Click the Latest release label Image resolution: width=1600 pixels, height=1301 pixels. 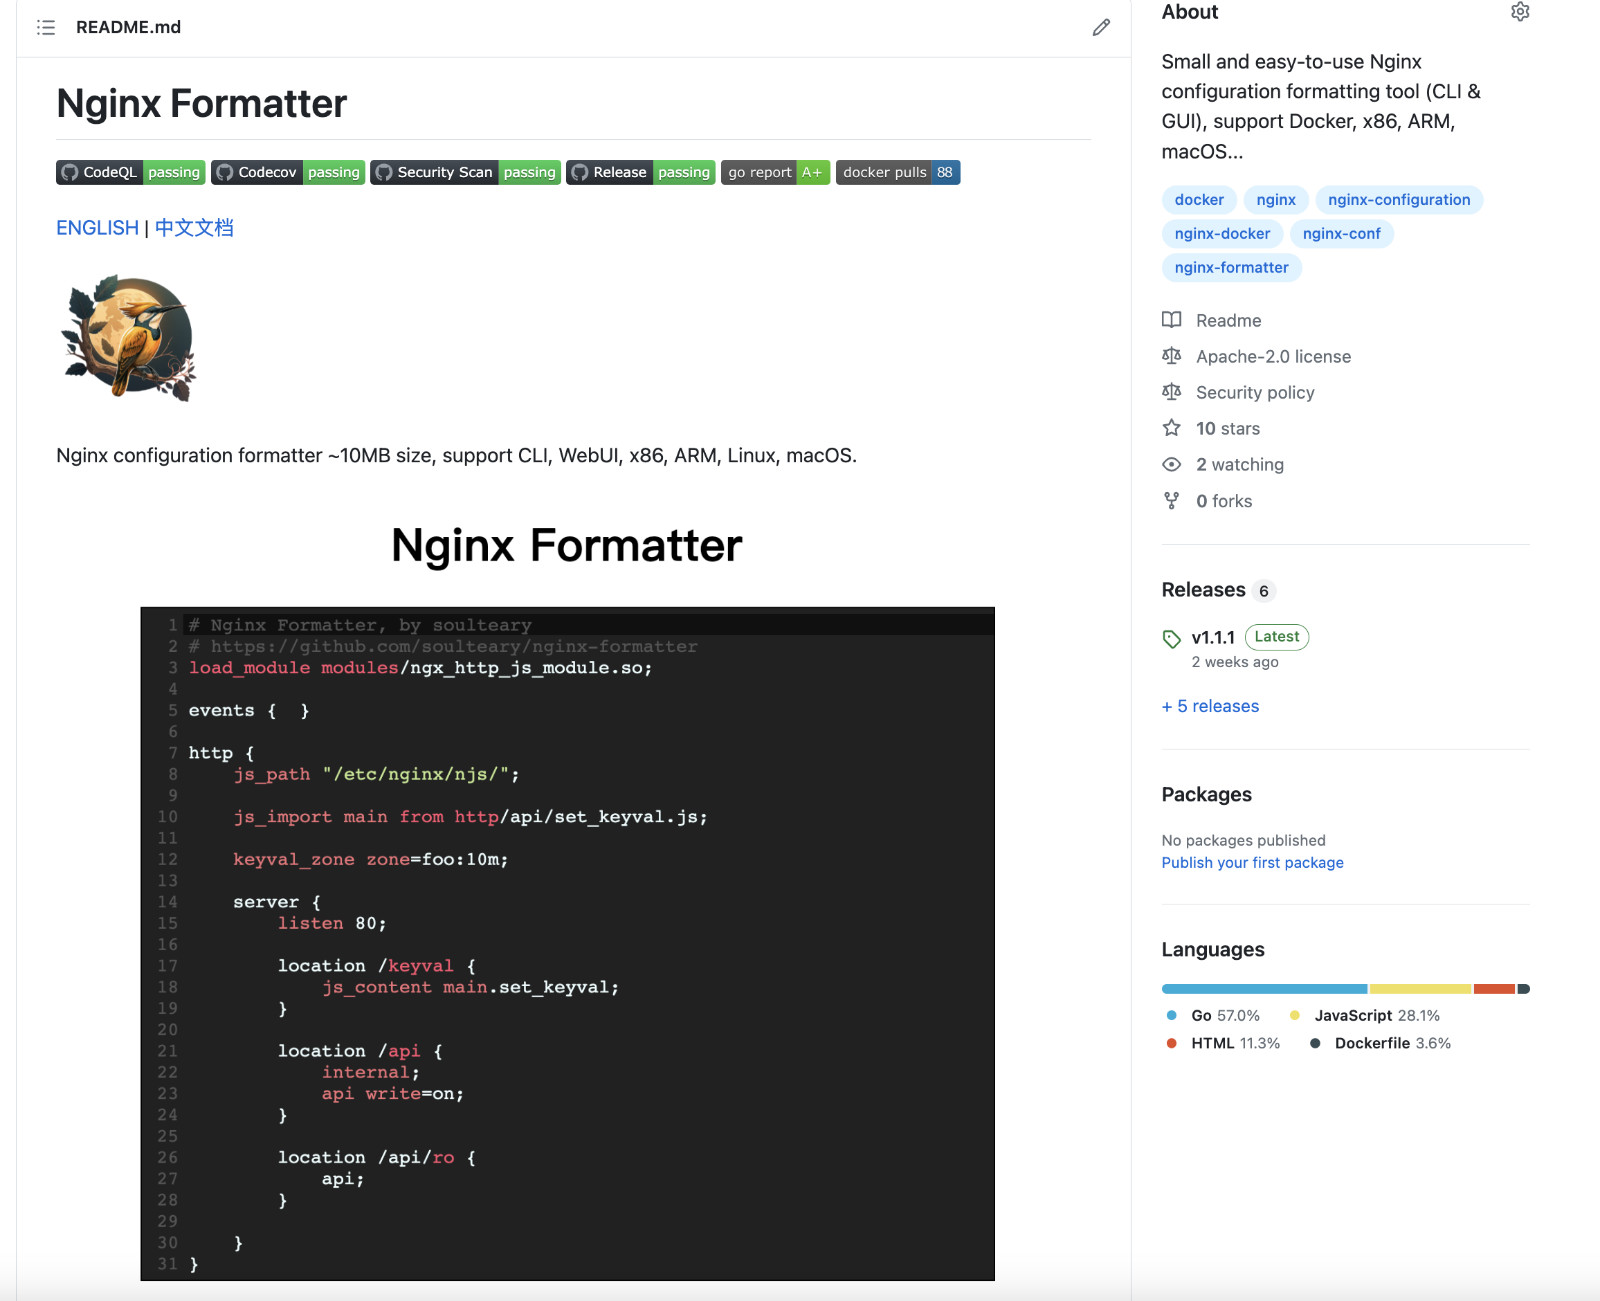point(1277,637)
